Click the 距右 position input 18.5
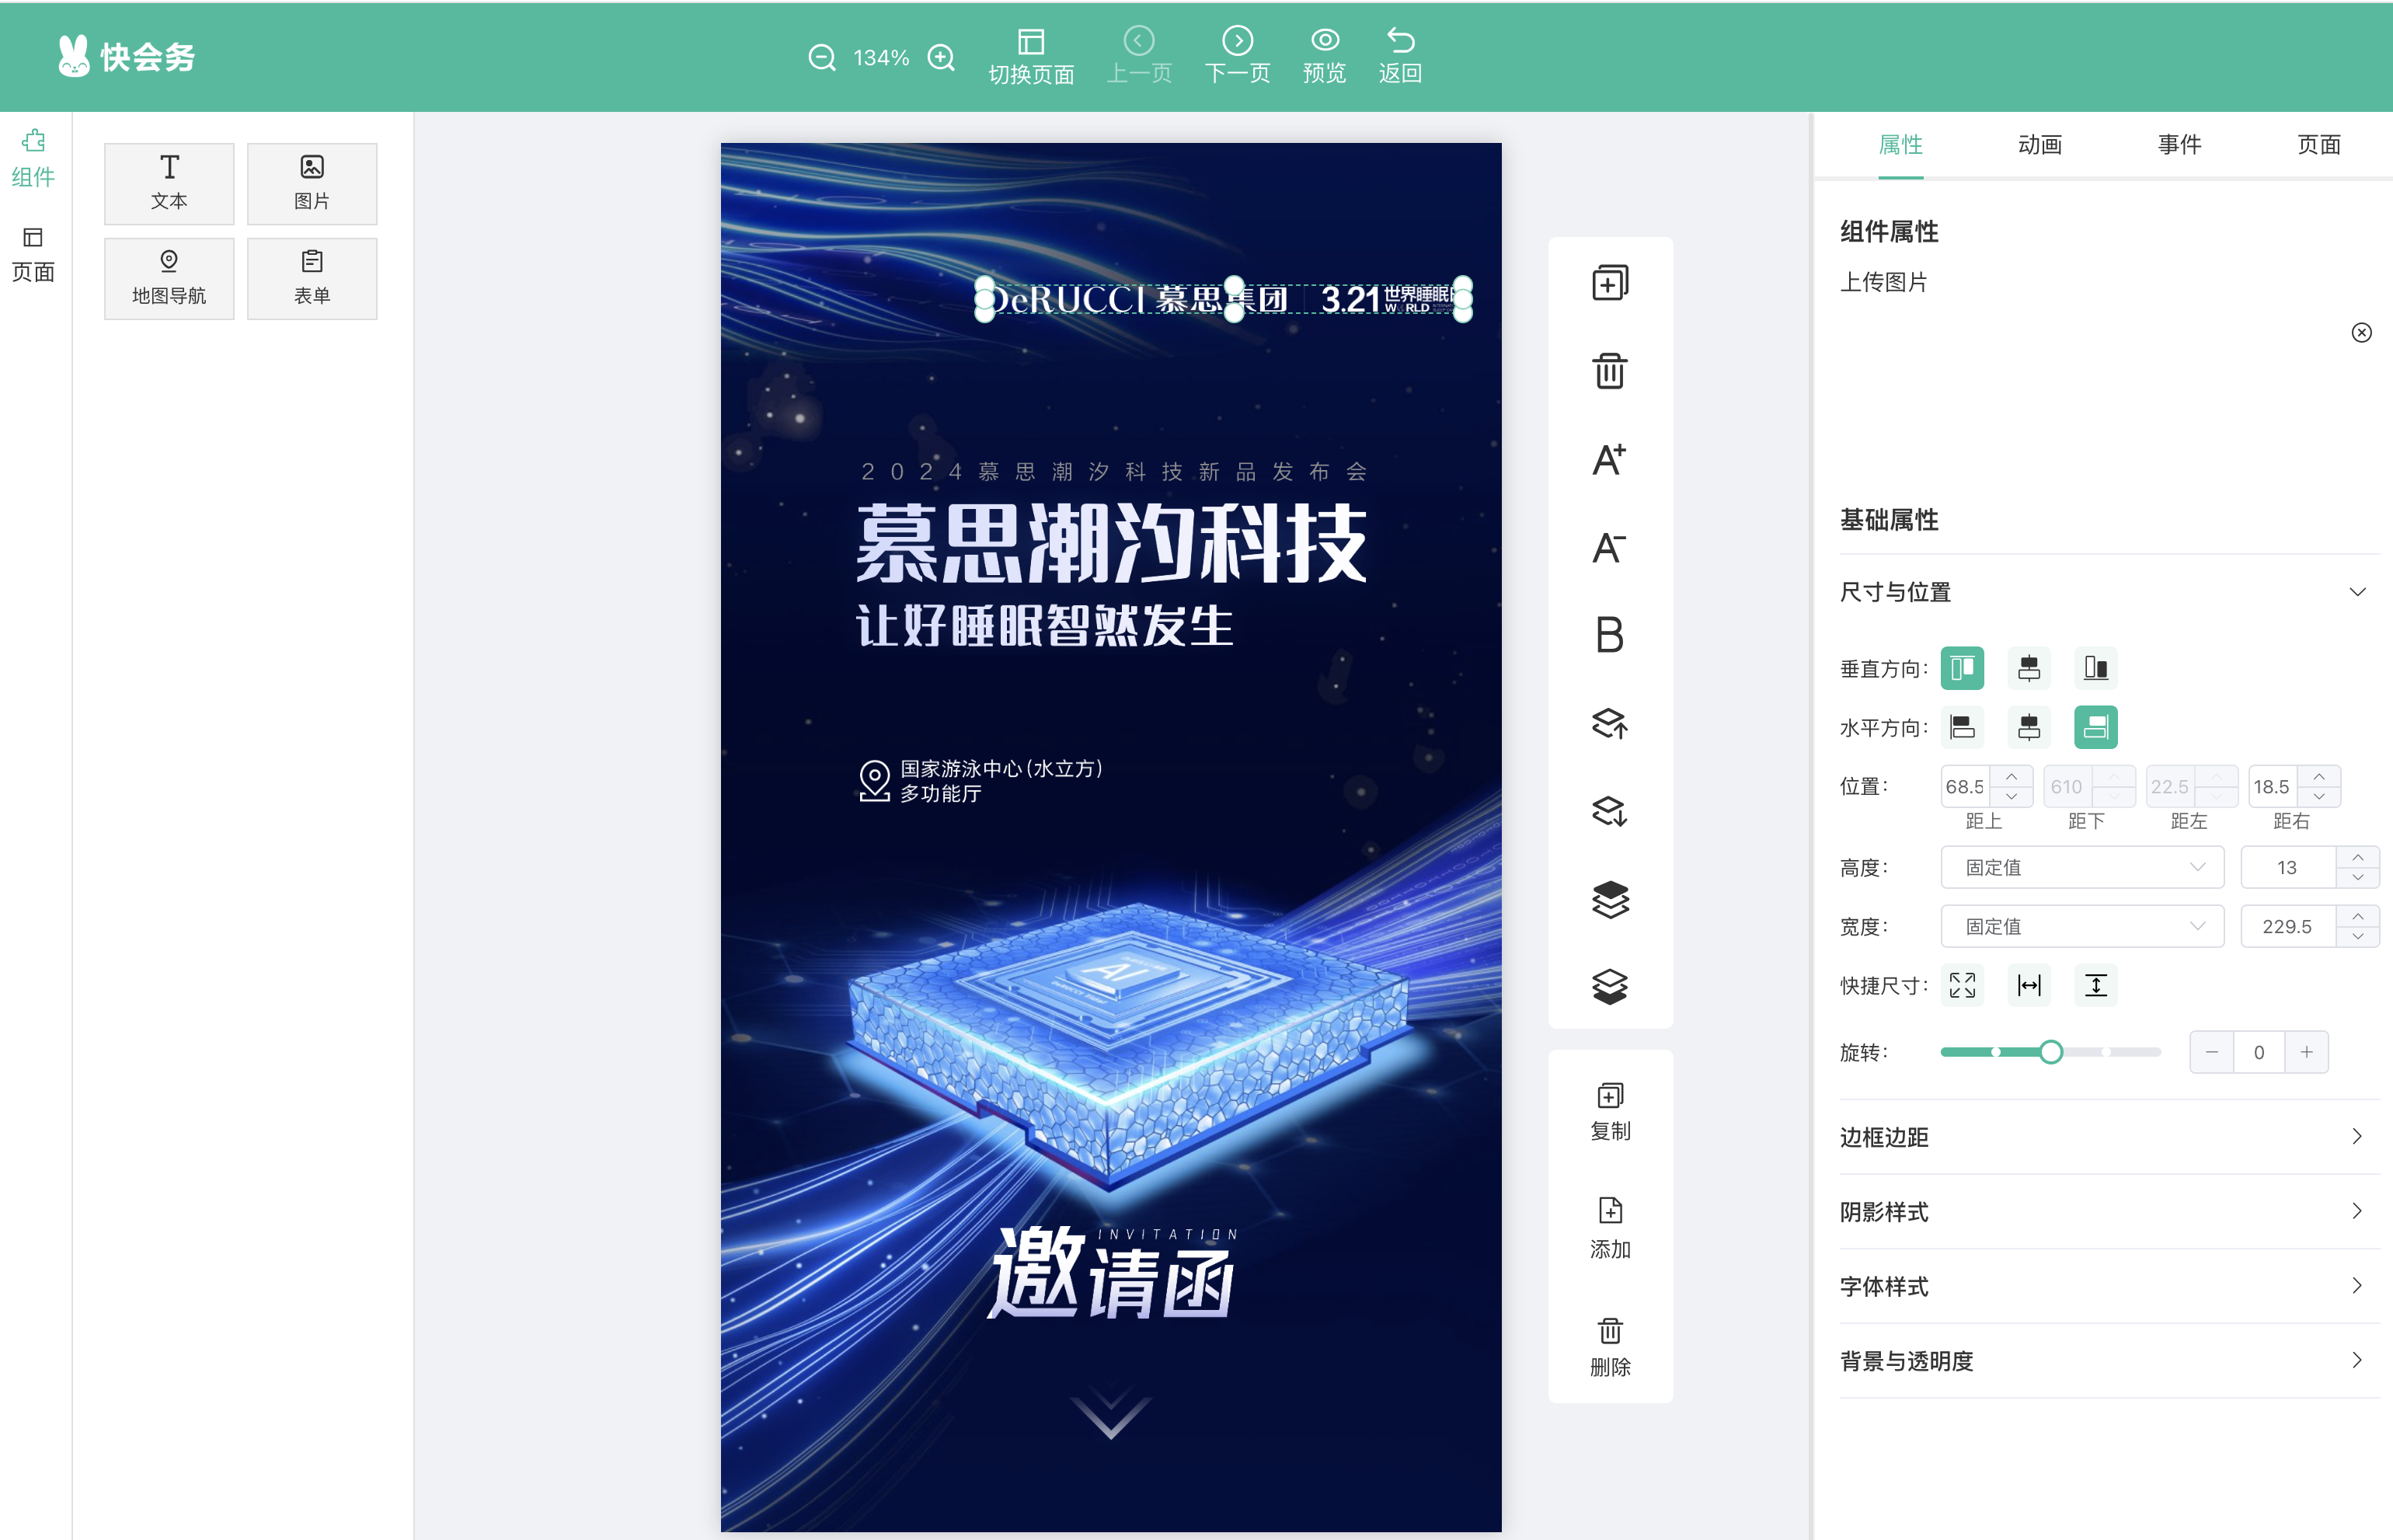2393x1540 pixels. click(2273, 787)
